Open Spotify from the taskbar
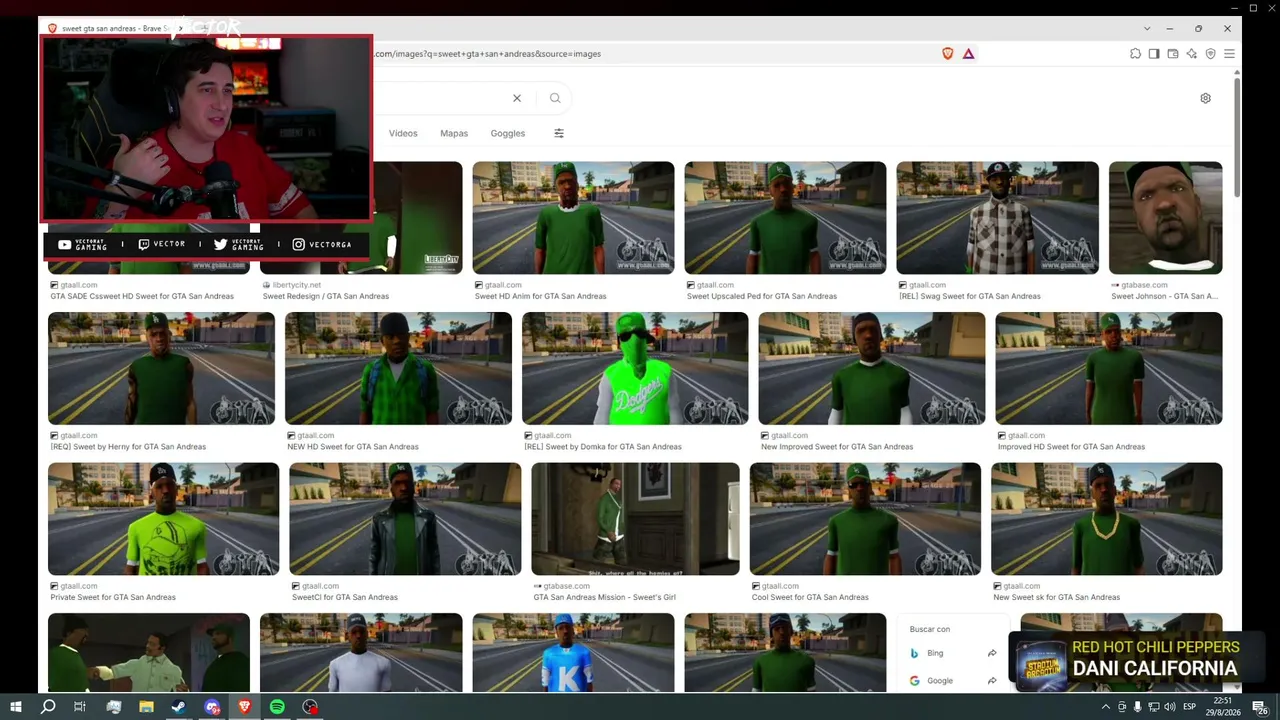This screenshot has height=720, width=1280. point(277,707)
